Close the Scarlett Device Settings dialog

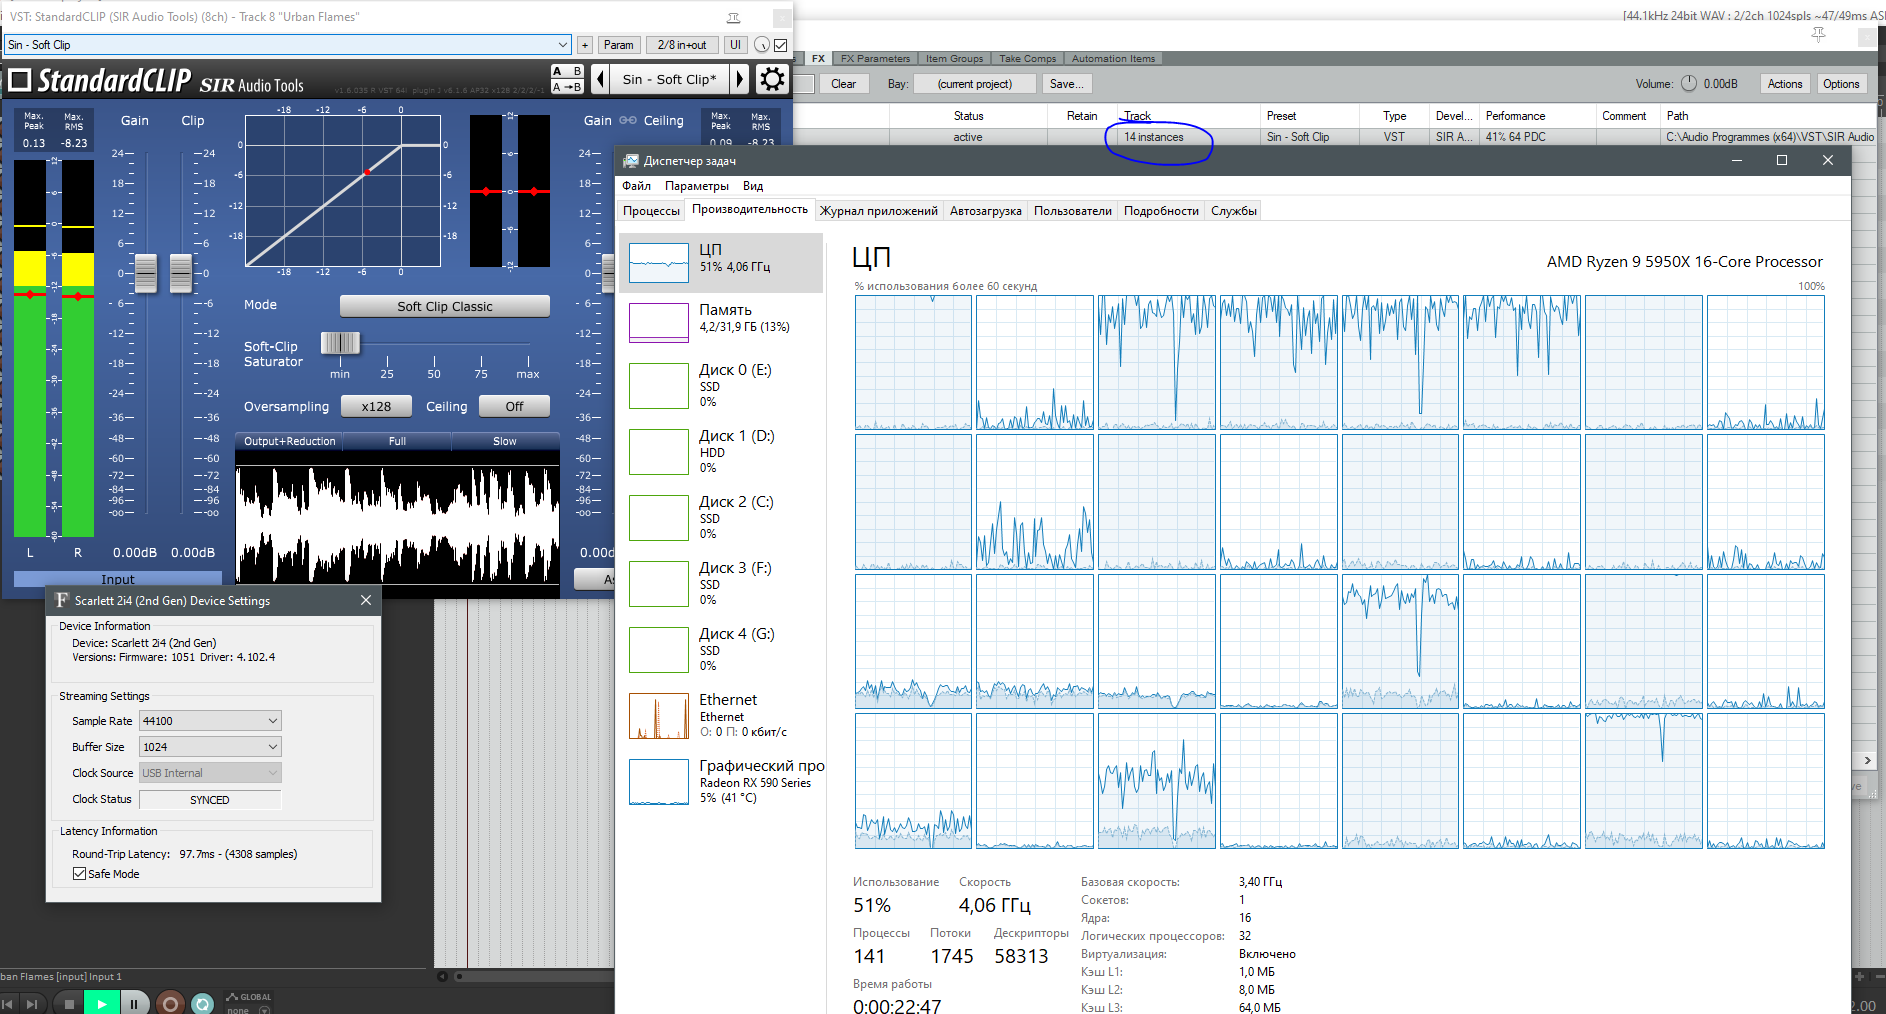366,600
